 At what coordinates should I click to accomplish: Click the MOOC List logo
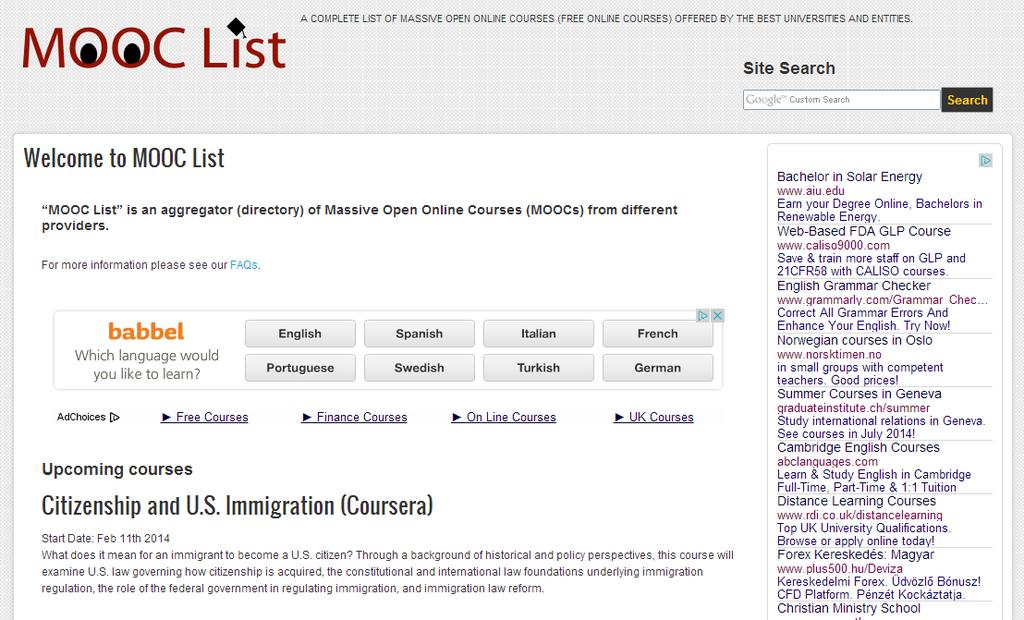tap(154, 44)
